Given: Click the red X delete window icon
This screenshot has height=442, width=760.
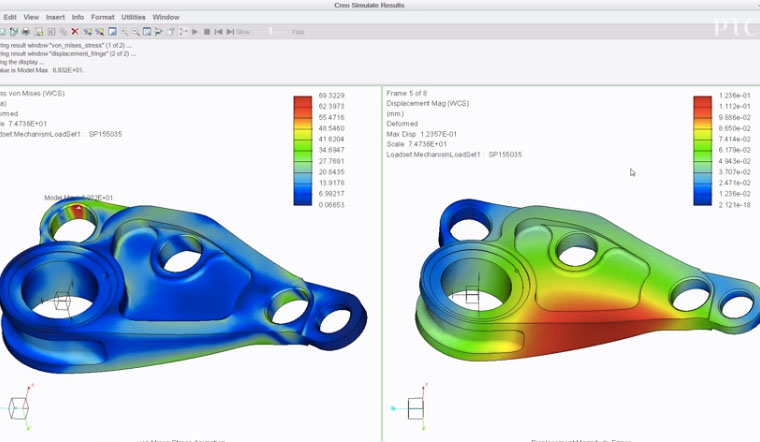Looking at the screenshot, I should click(75, 32).
